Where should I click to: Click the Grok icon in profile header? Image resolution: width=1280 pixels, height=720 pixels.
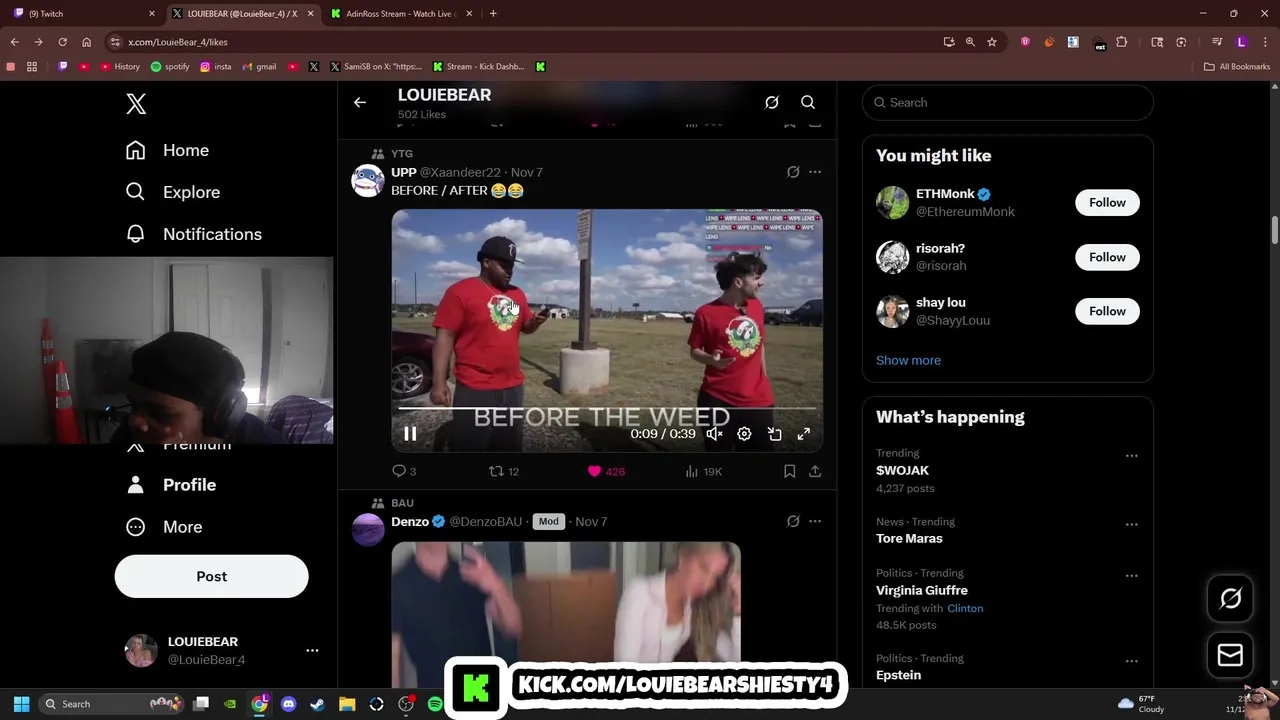click(772, 102)
